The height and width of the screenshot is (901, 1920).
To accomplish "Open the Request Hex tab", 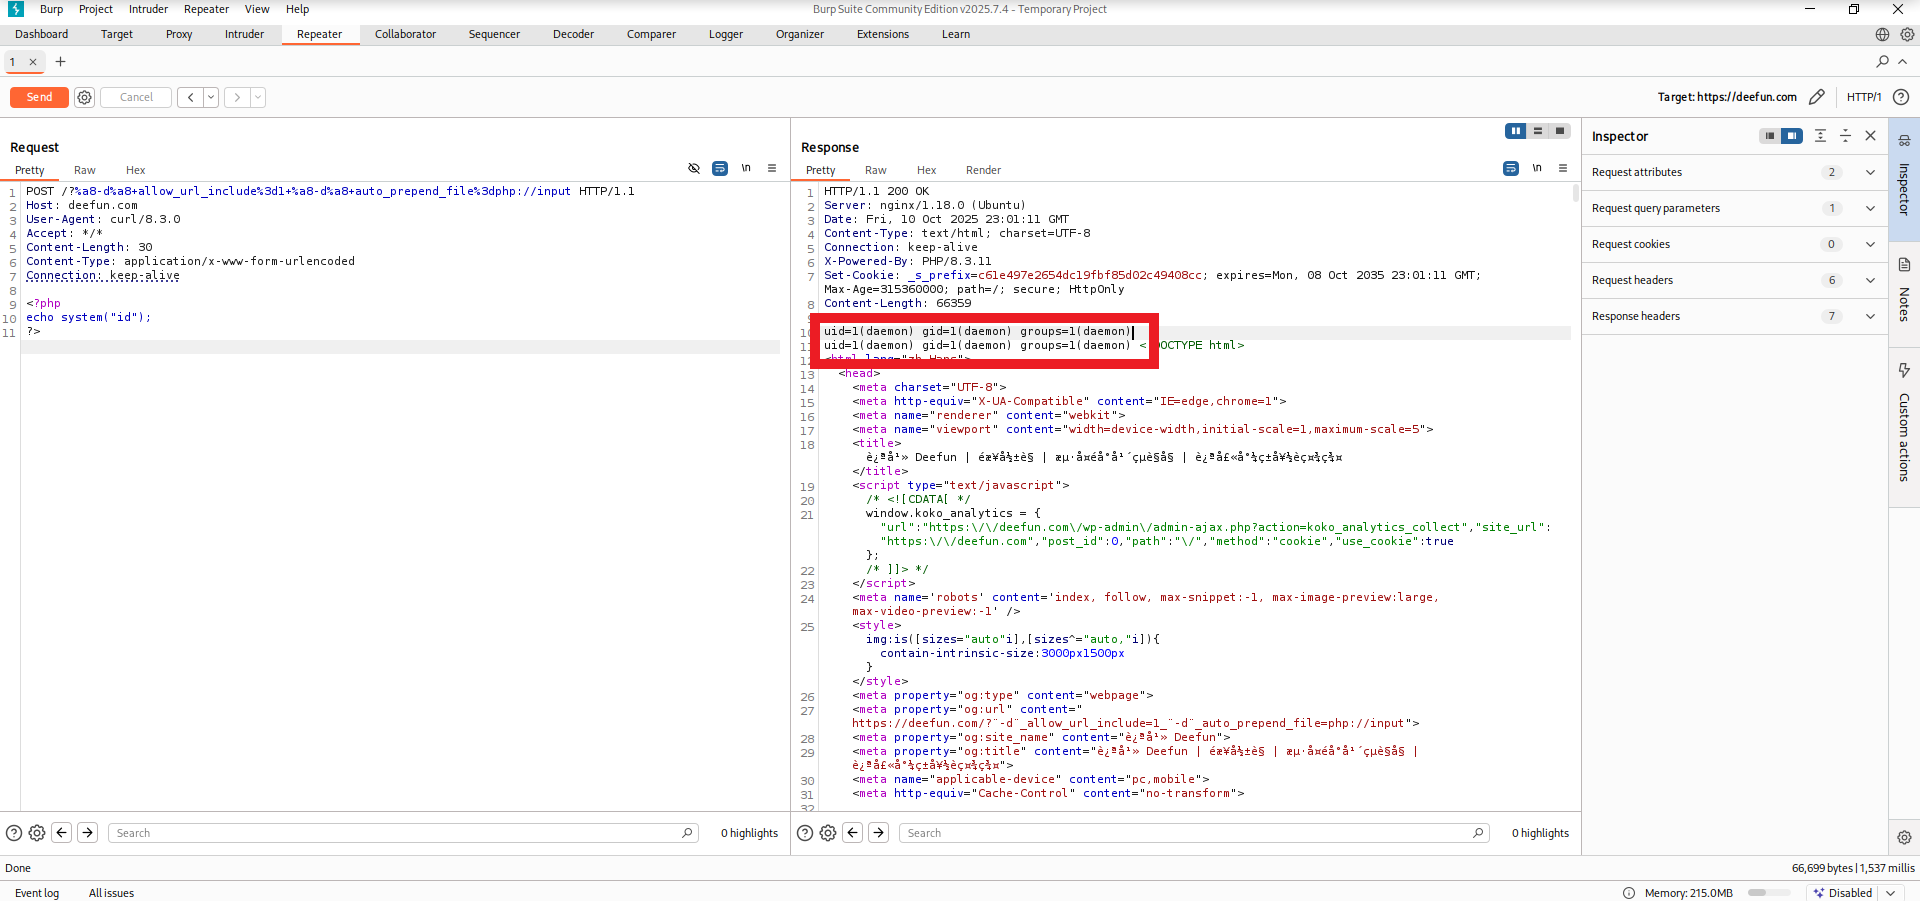I will tap(136, 170).
